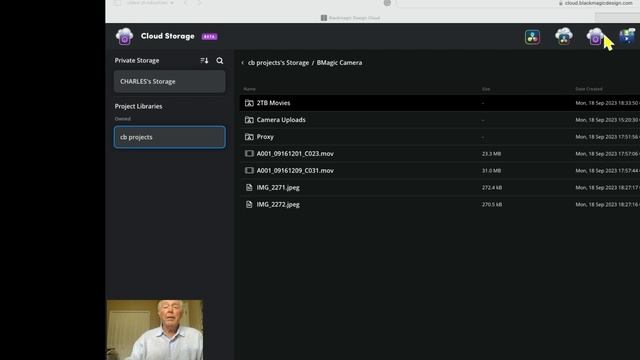
Task: Select cb projects library
Action: point(169,137)
